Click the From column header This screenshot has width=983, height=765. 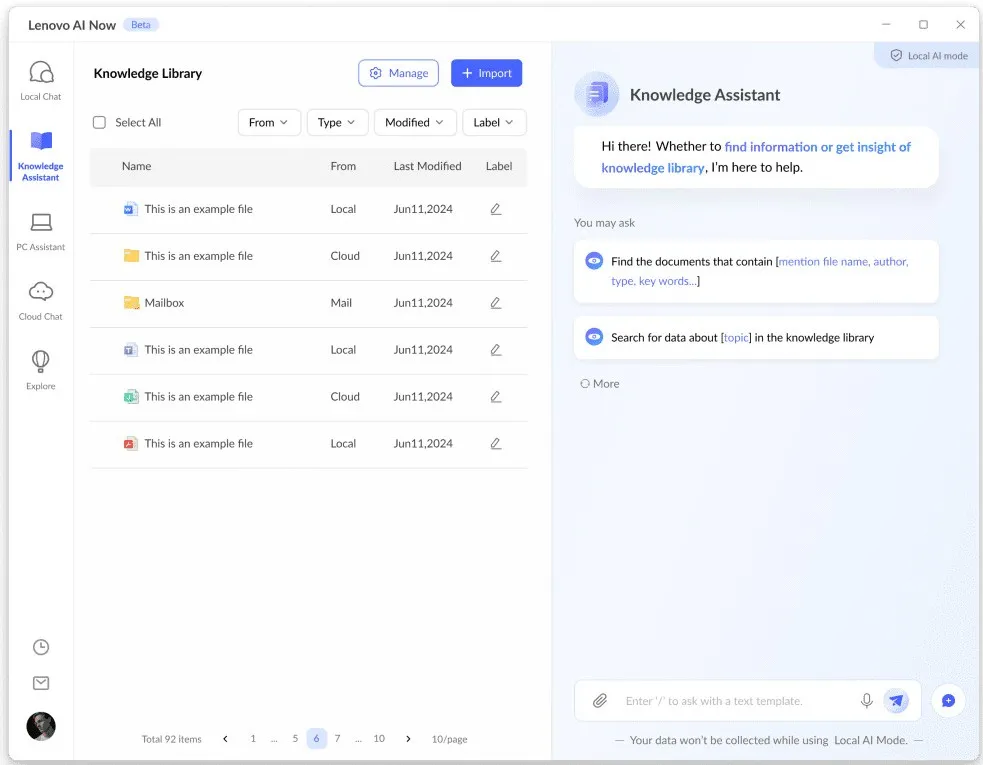(343, 166)
